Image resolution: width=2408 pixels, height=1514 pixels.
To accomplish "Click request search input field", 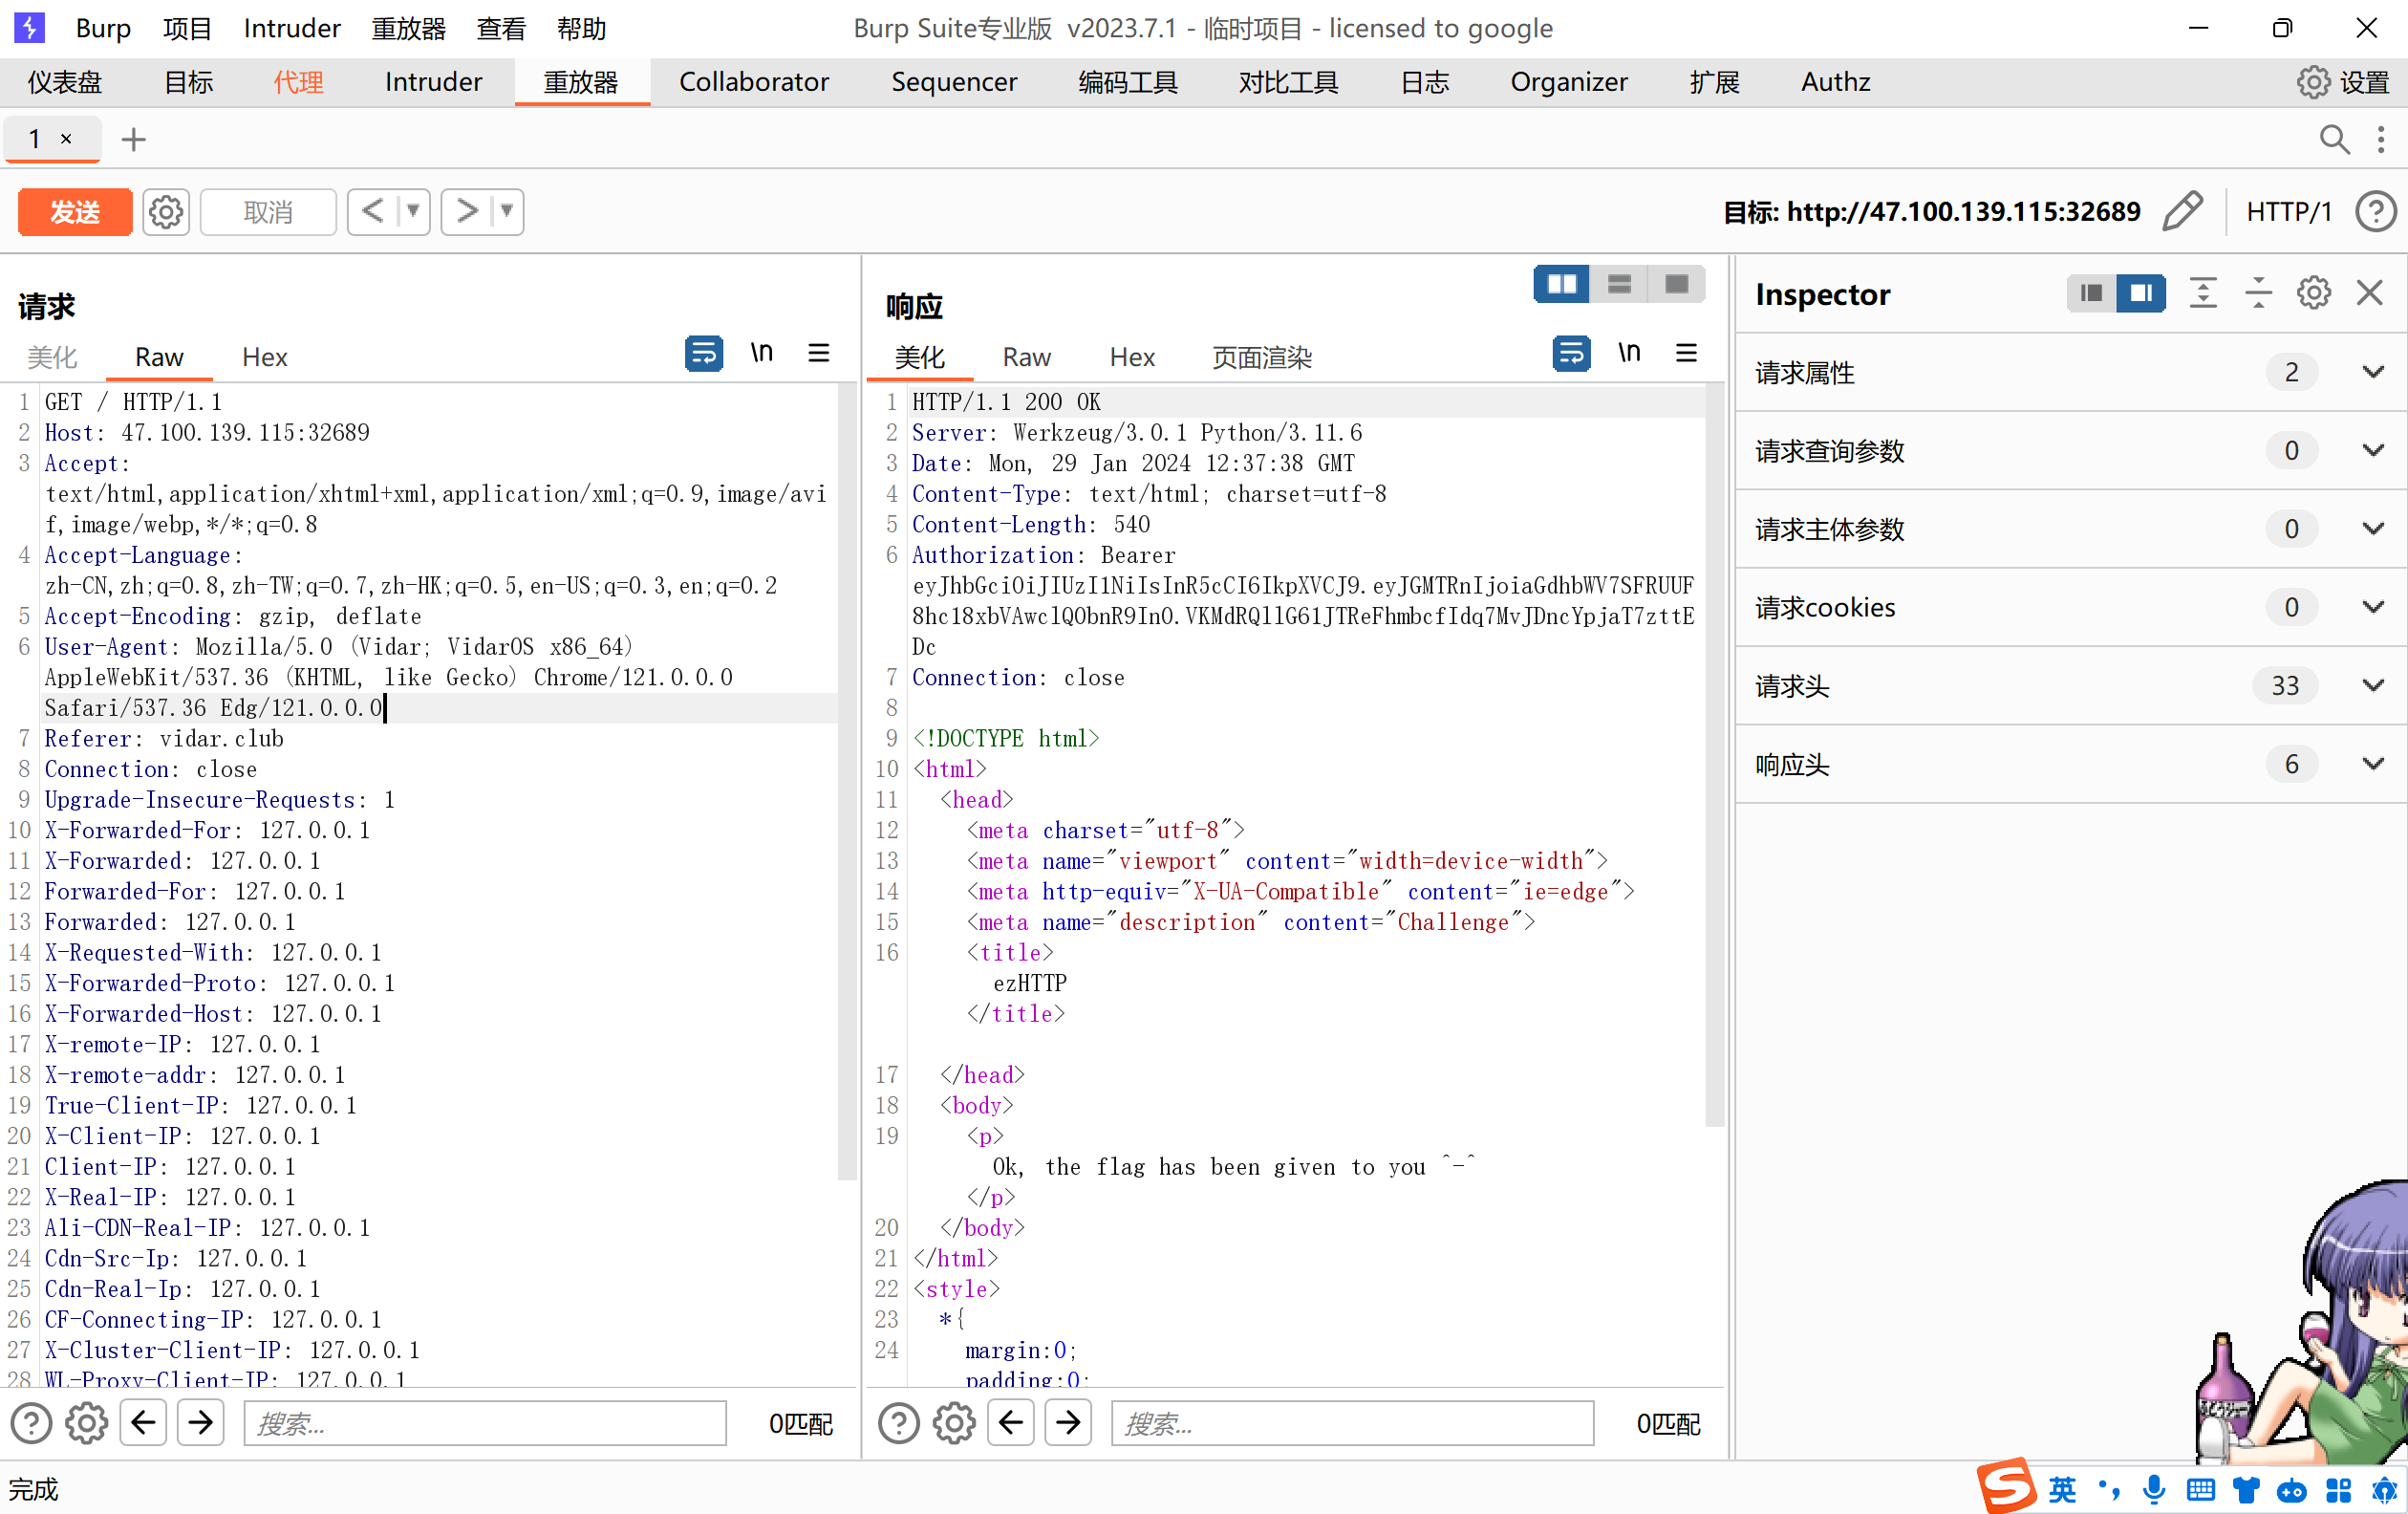I will [x=485, y=1423].
